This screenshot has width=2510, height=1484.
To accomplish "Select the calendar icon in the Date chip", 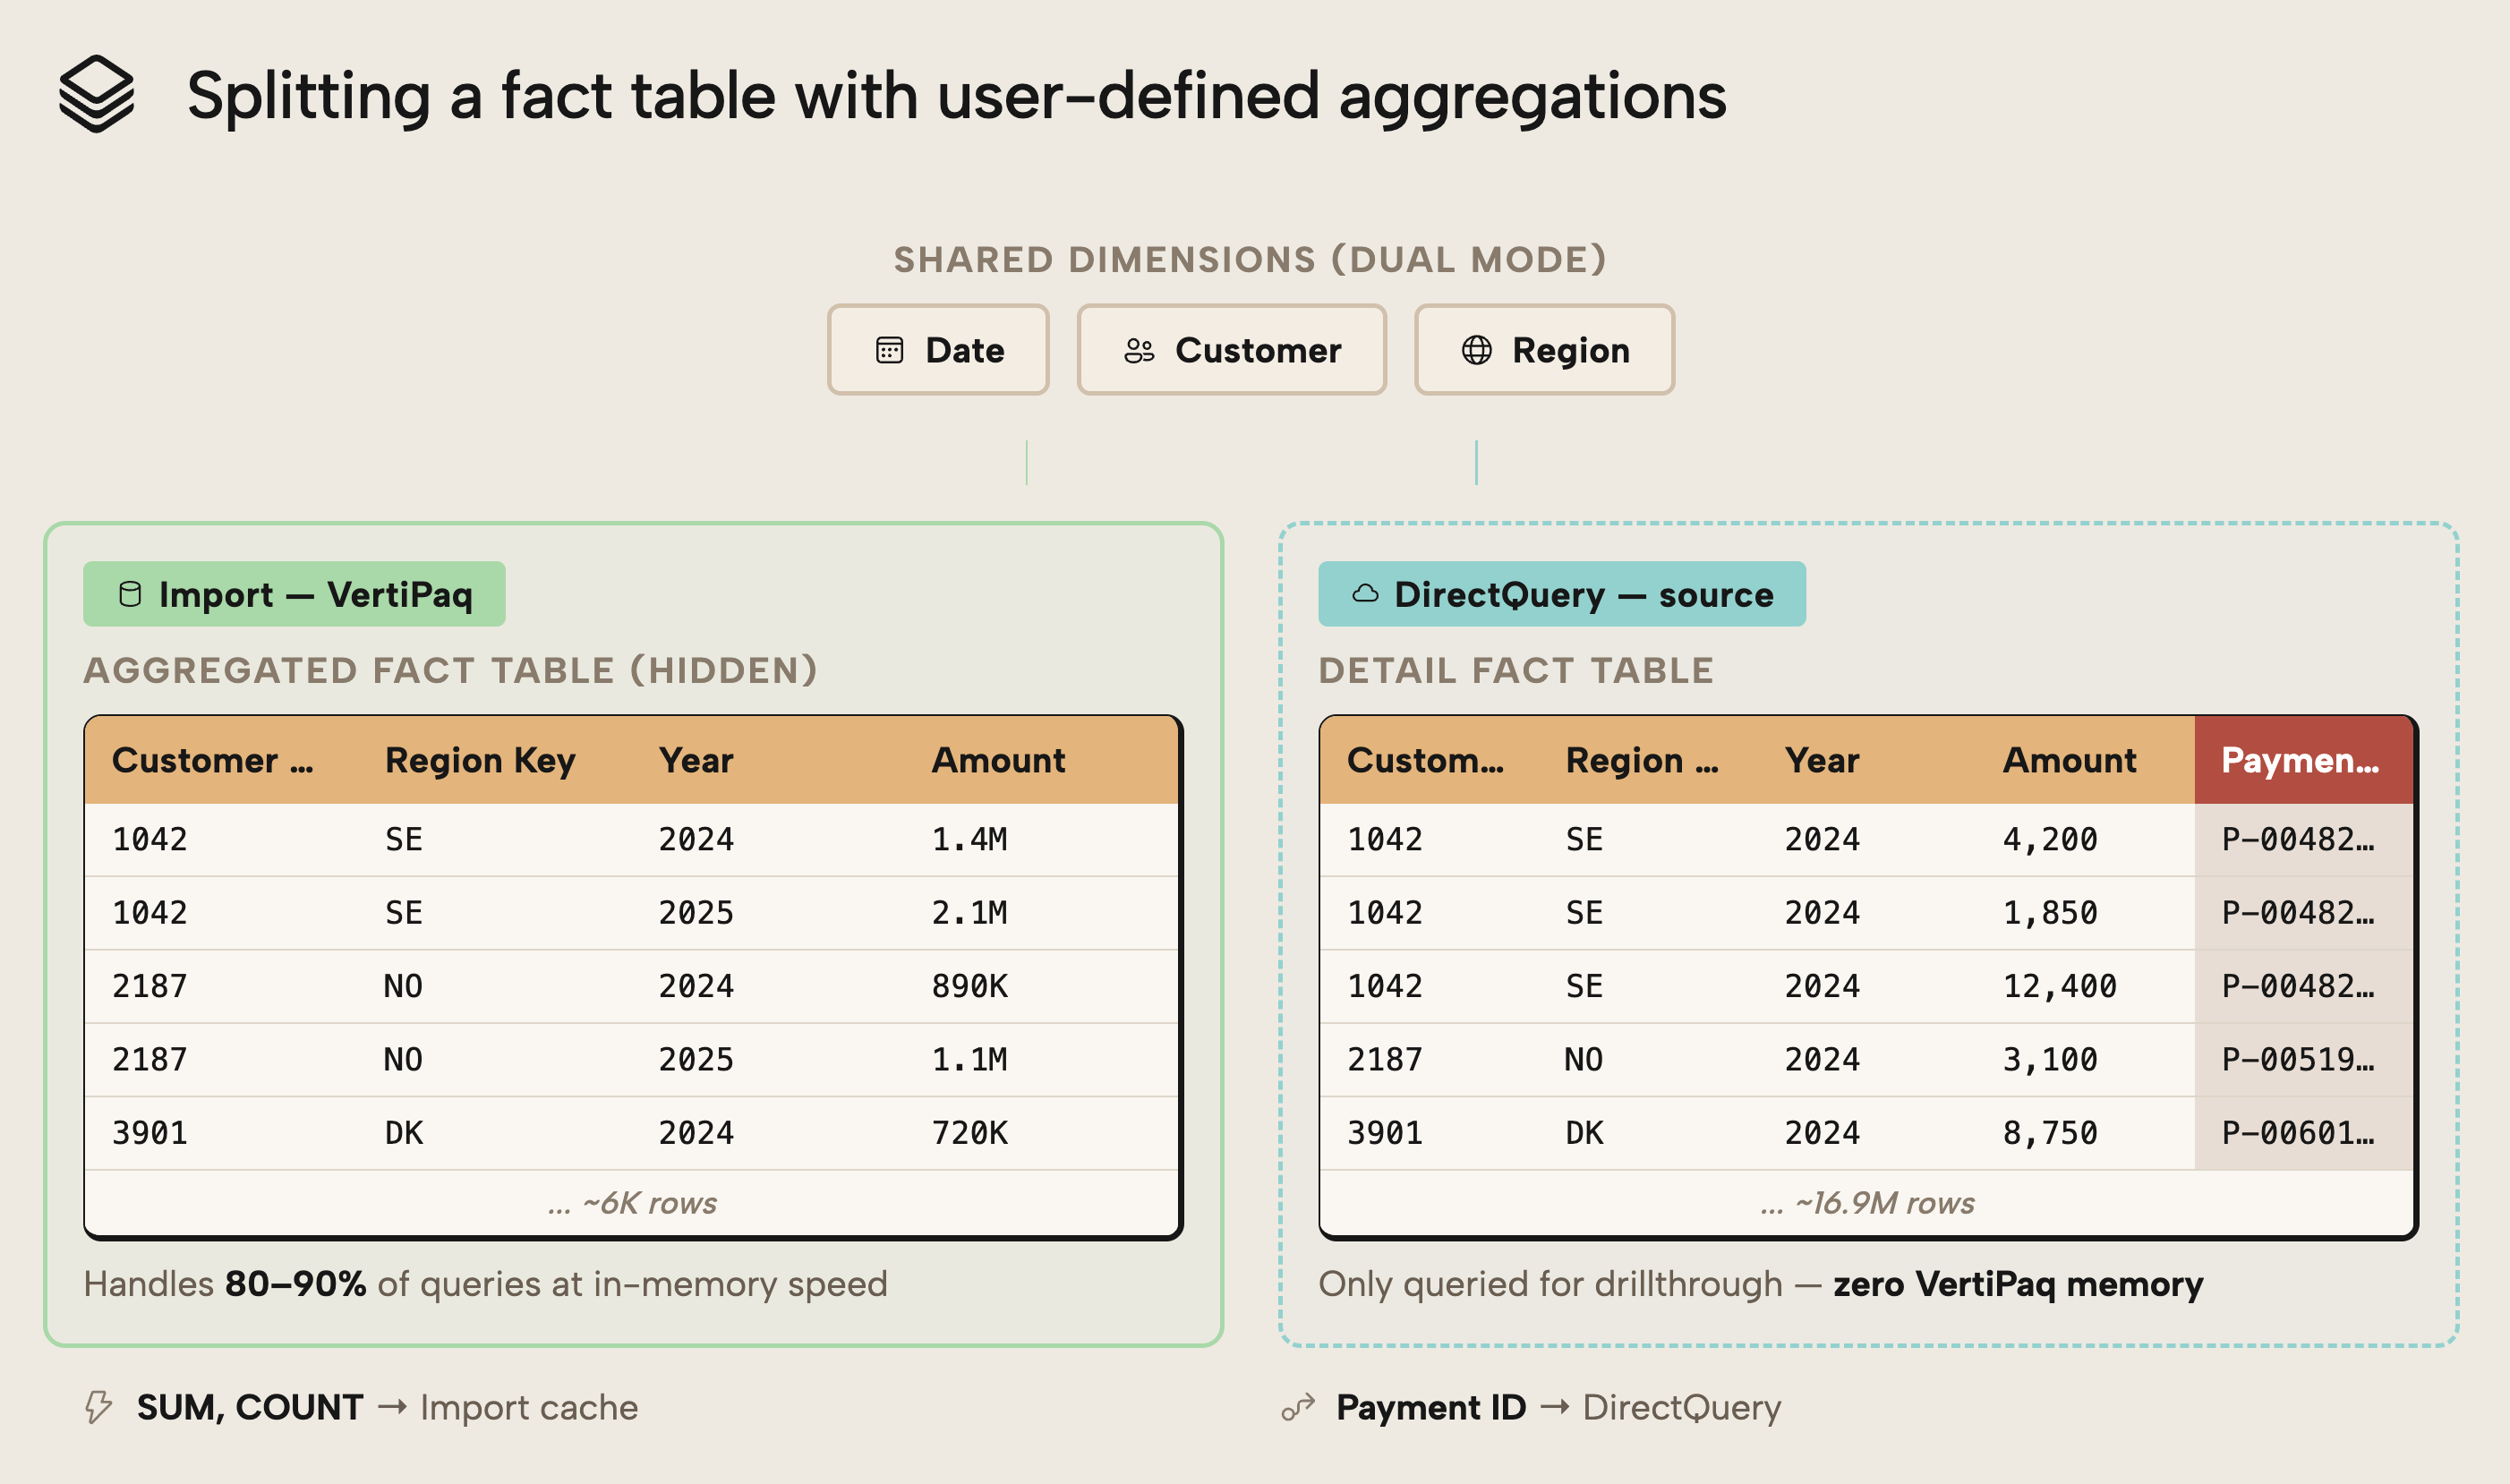I will click(888, 350).
